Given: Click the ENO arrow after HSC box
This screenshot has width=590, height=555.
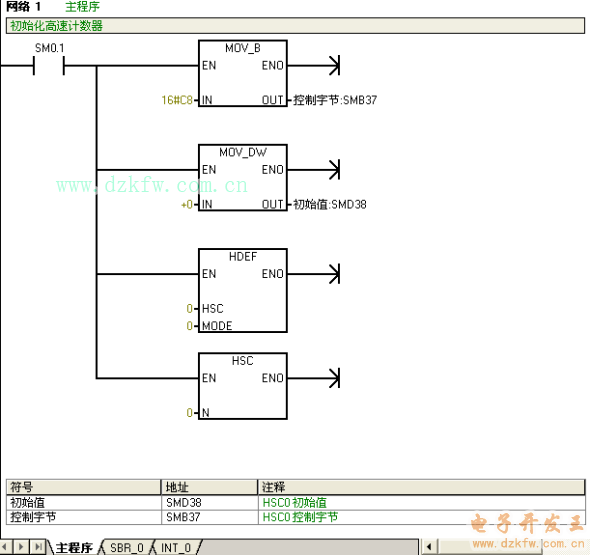Looking at the screenshot, I should (x=334, y=378).
